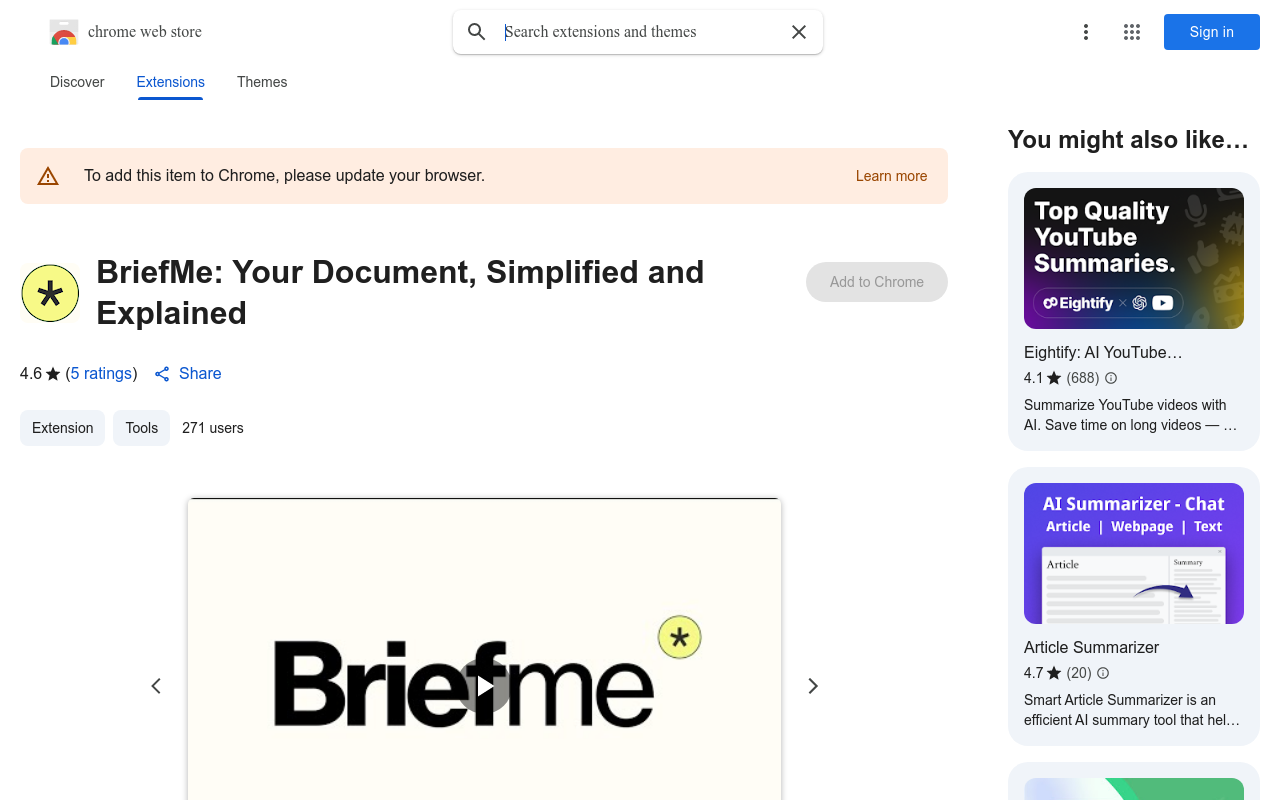1280x800 pixels.
Task: Click the Summarize YouTube videos description
Action: [x=1131, y=415]
